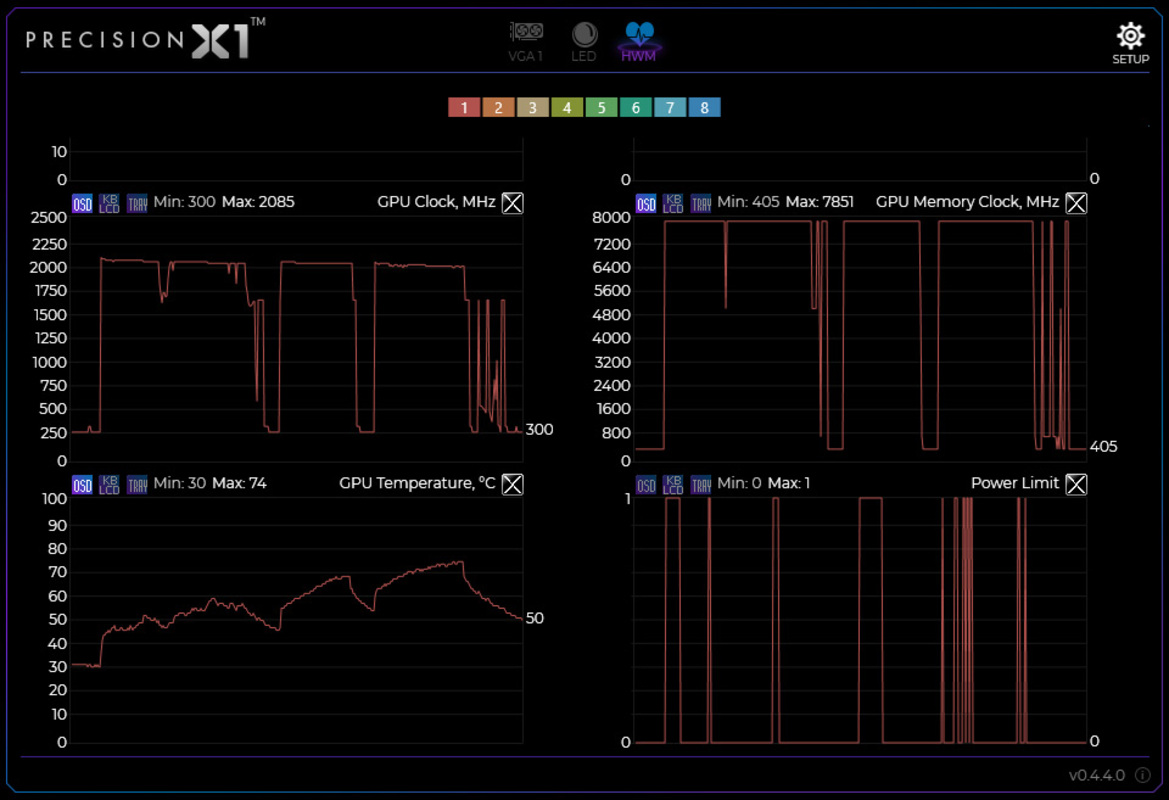Choose profile slot 4
1169x800 pixels.
pos(567,107)
